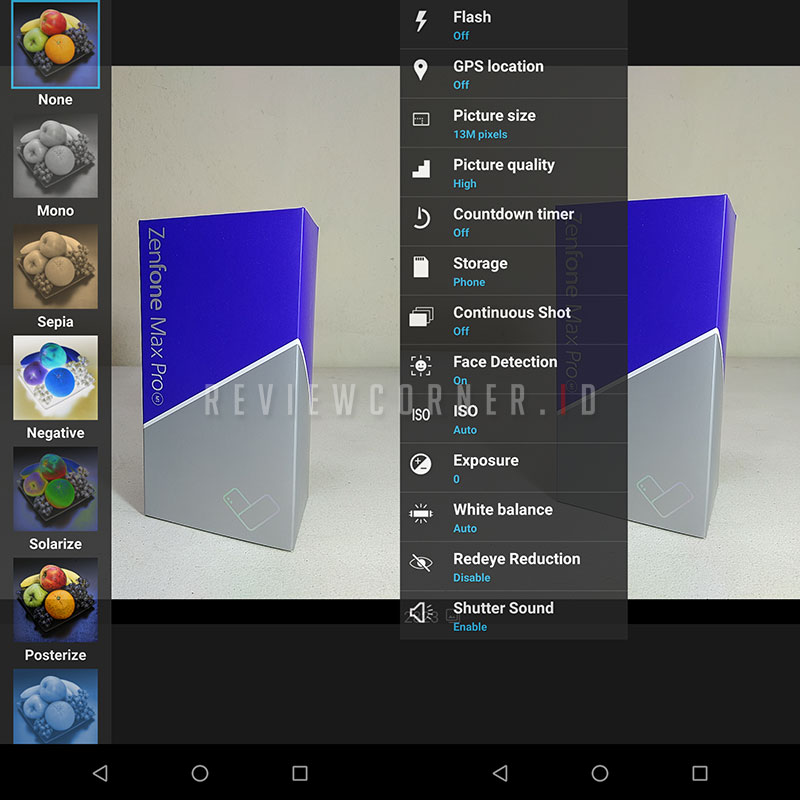Toggle Shutter Sound setting

[x=503, y=615]
